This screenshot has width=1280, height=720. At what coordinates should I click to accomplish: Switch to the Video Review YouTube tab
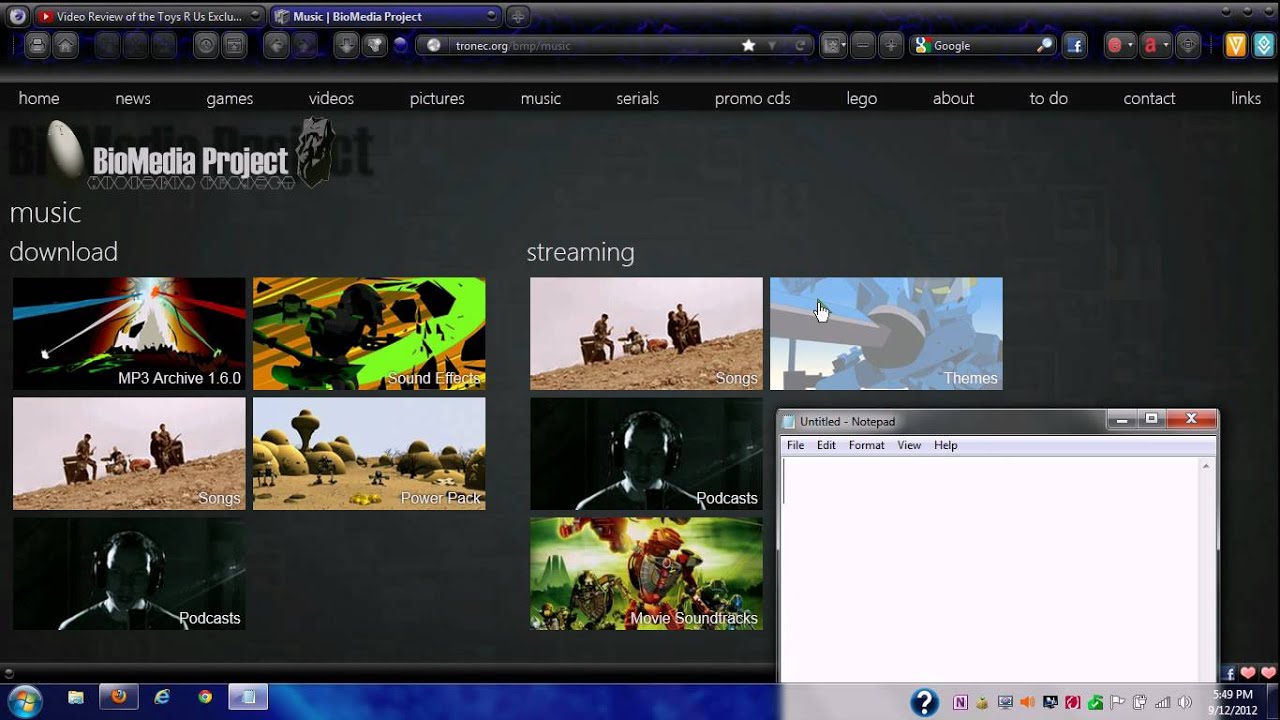click(149, 16)
